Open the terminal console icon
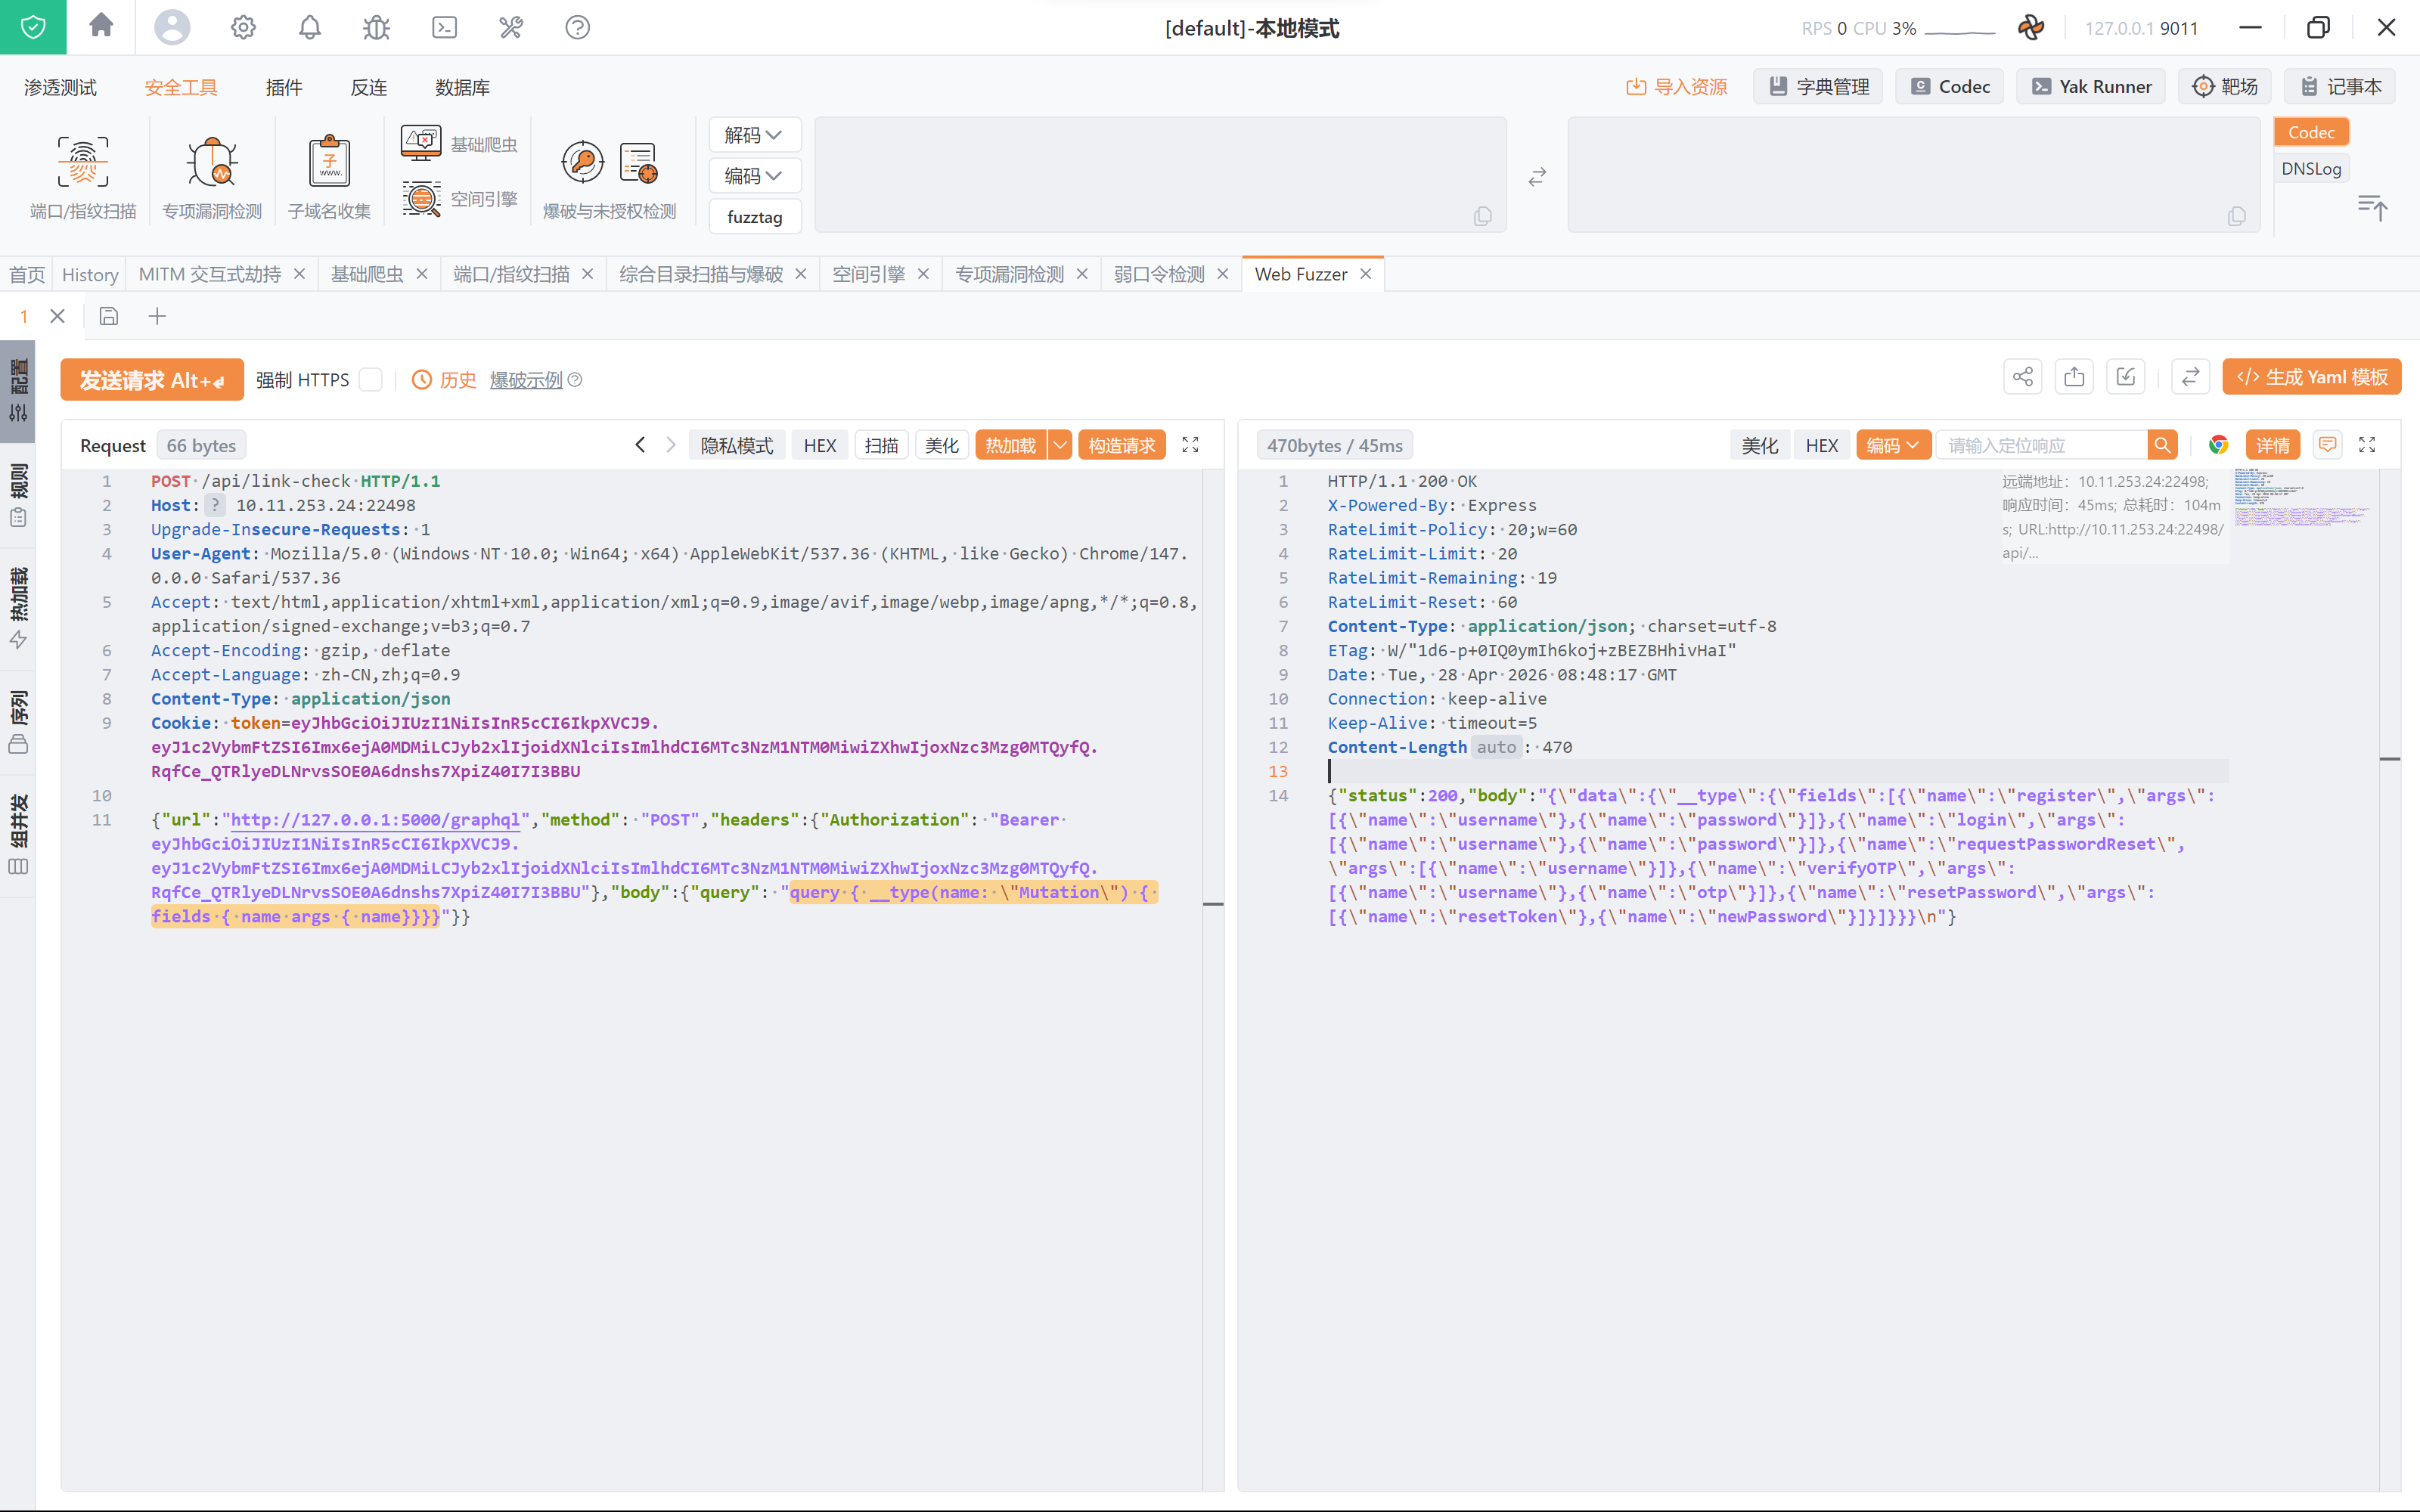The image size is (2420, 1512). click(x=444, y=27)
